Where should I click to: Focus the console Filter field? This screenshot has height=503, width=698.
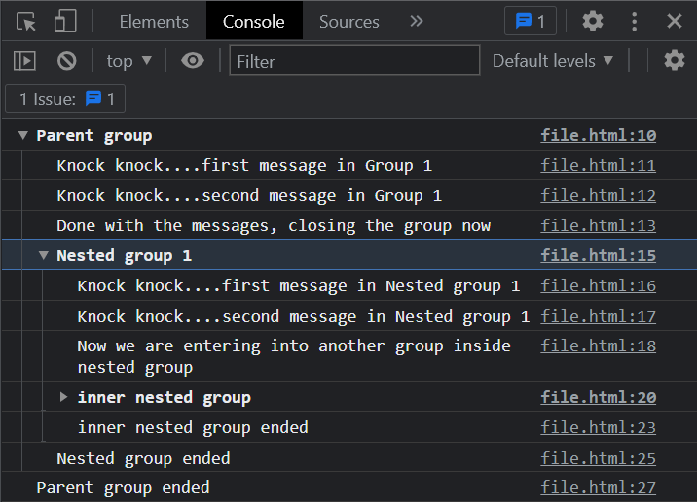pyautogui.click(x=353, y=61)
